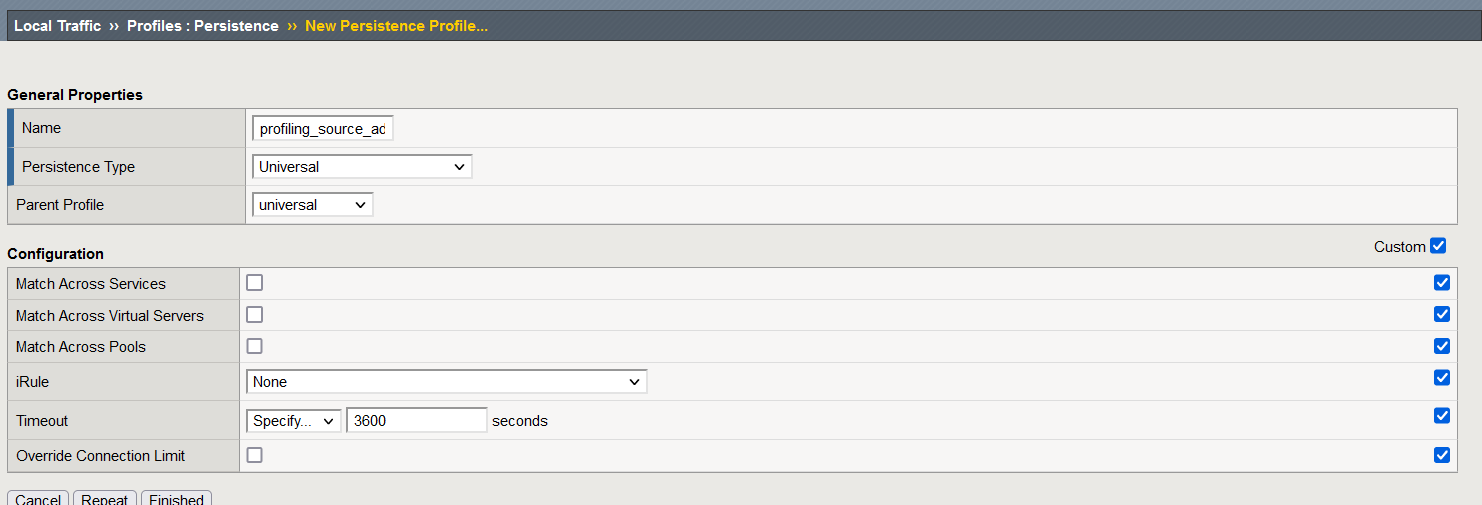Click the Name input field

323,129
